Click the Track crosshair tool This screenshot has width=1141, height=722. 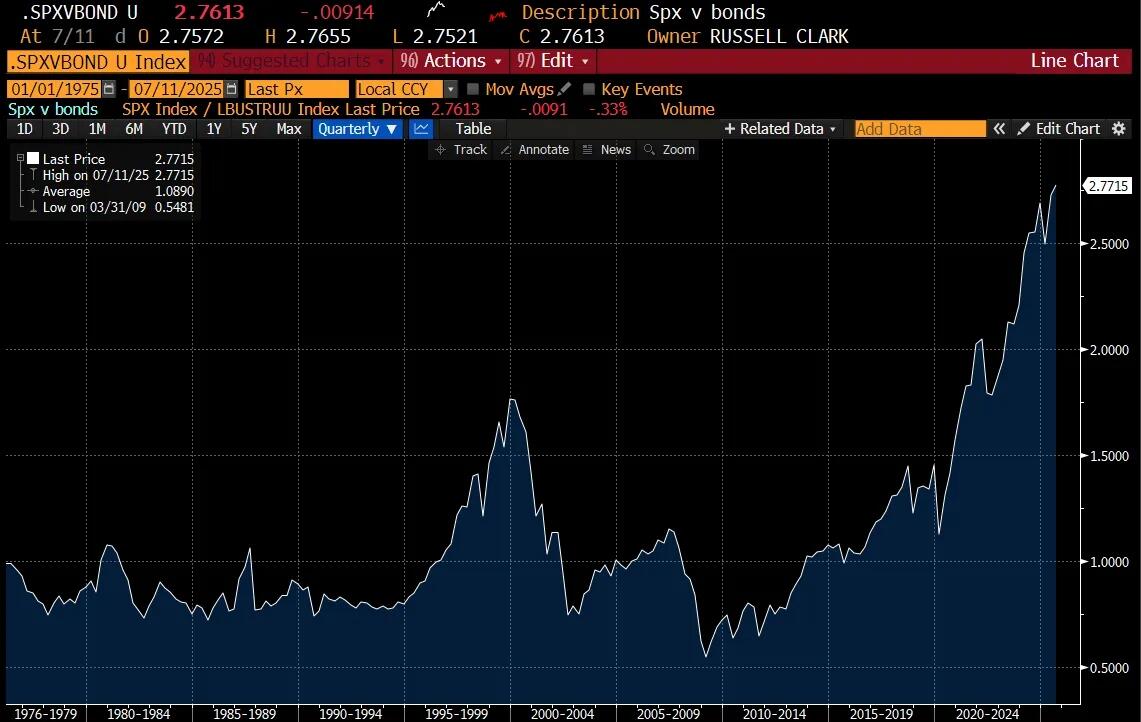point(461,150)
